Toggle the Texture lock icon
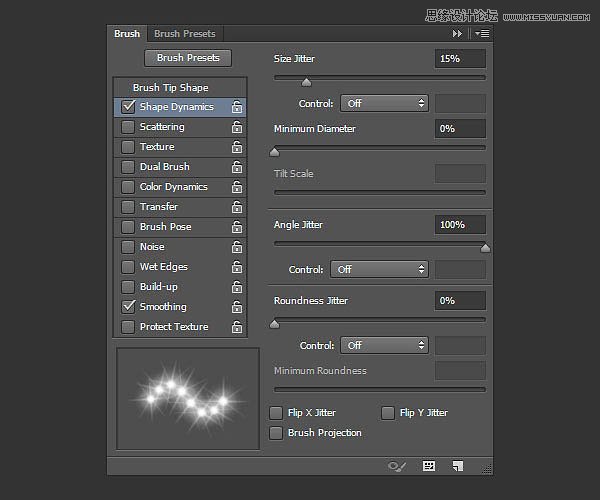This screenshot has width=600, height=500. pyautogui.click(x=237, y=147)
